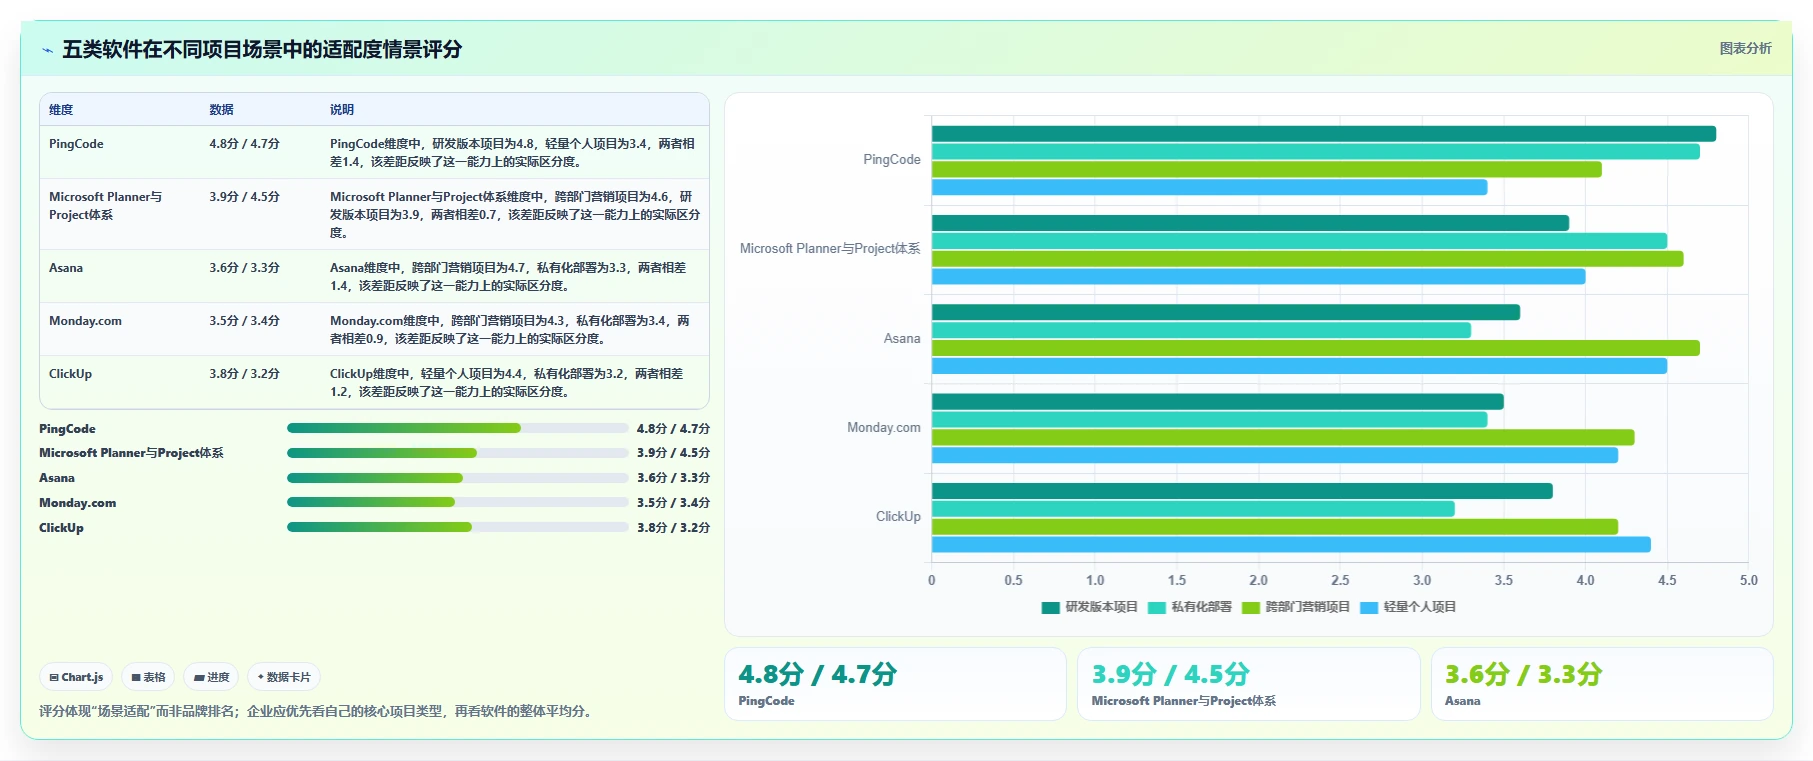Click ClickUp's blue 轻量个人项目 bar
Image resolution: width=1813 pixels, height=761 pixels.
(x=1291, y=545)
